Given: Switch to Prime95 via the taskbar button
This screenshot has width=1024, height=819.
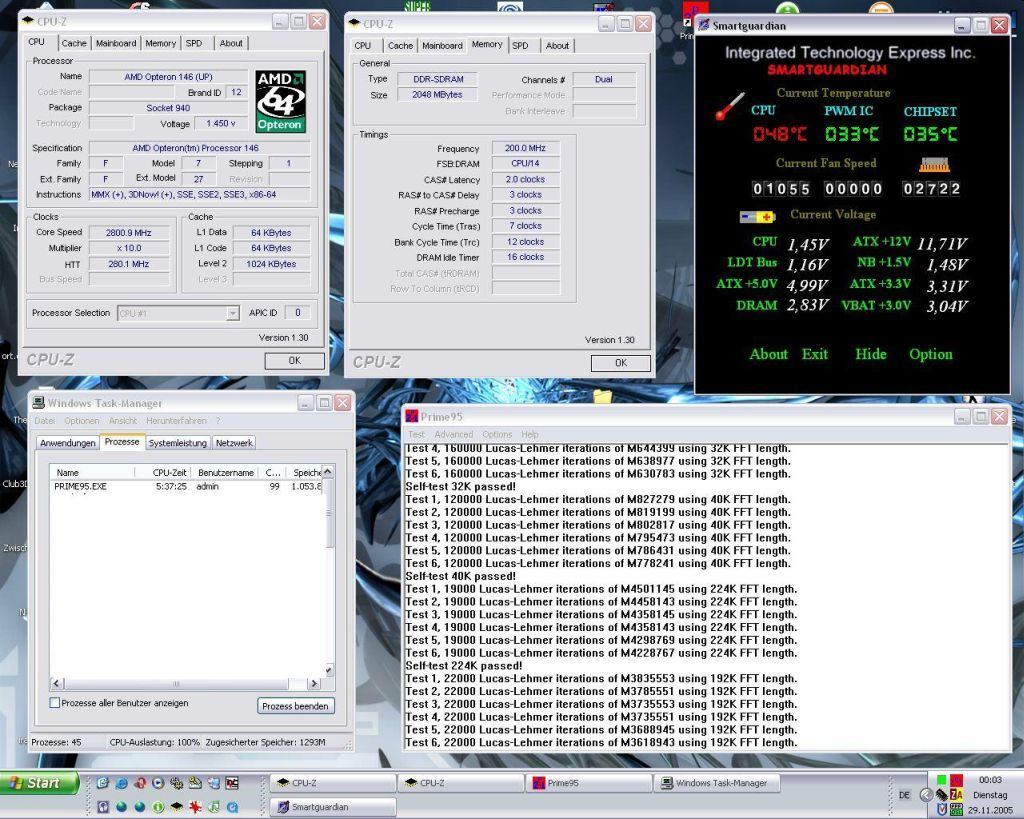Looking at the screenshot, I should click(588, 782).
